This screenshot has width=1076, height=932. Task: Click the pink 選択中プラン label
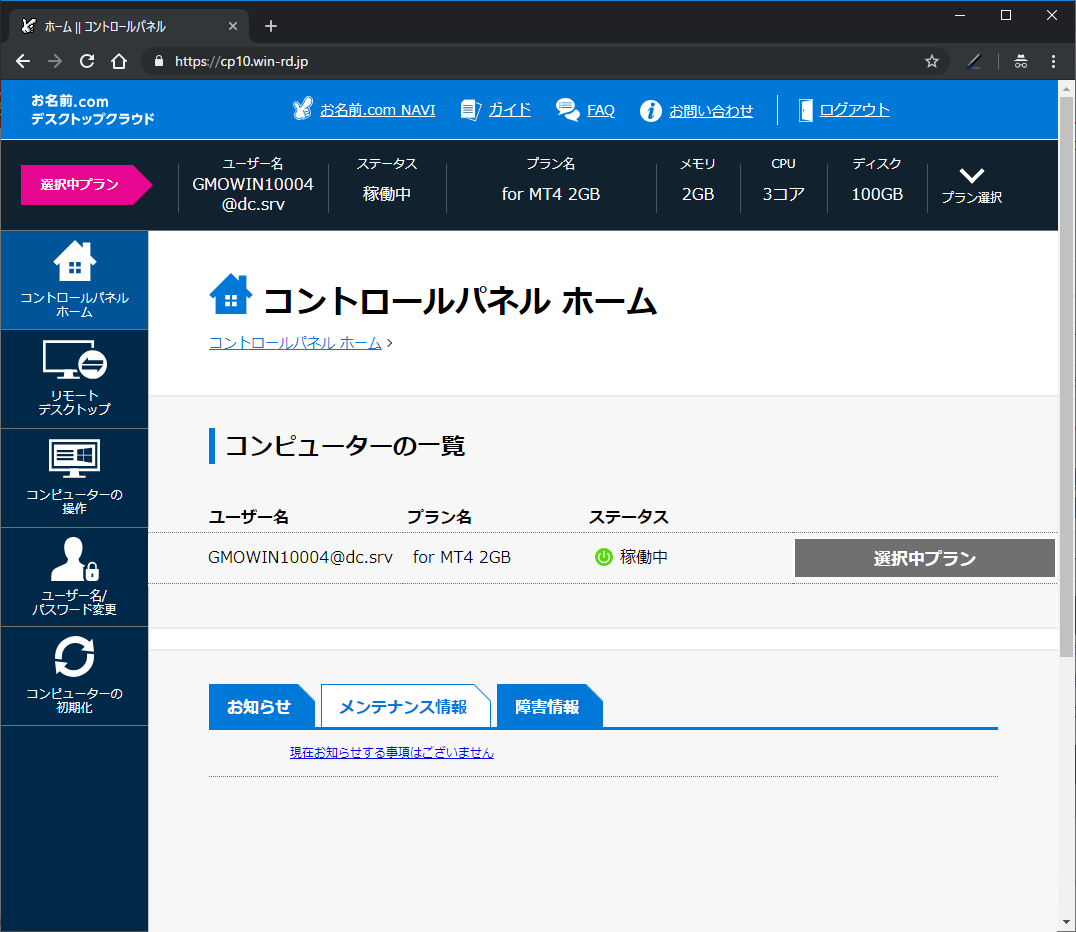86,185
